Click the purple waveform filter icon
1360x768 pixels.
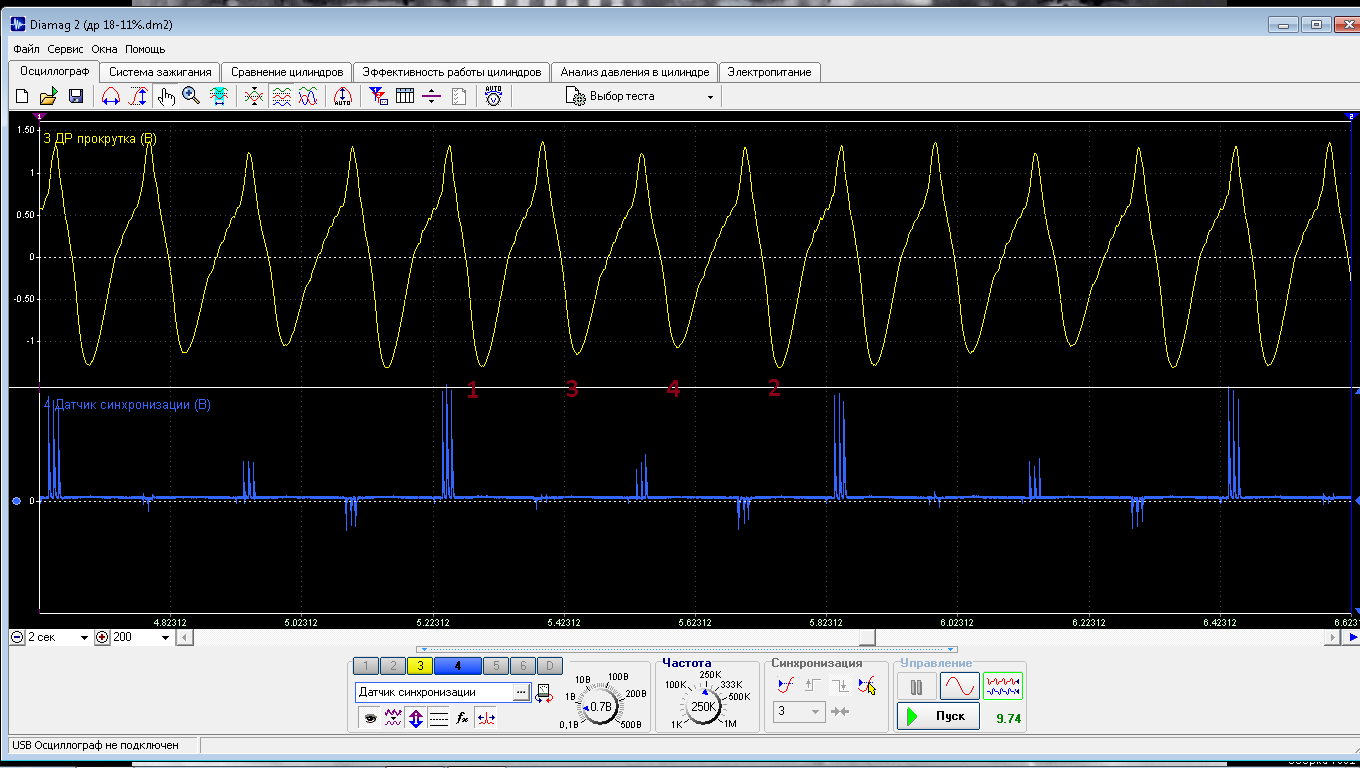pos(393,717)
